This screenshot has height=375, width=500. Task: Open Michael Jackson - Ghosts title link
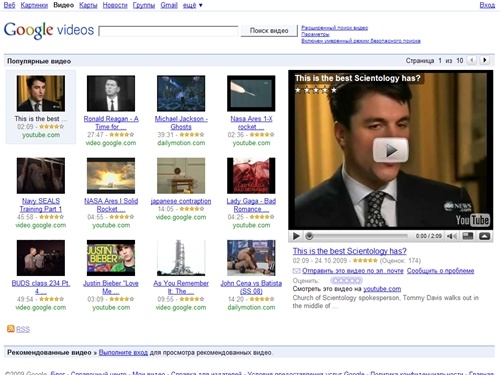(x=181, y=123)
